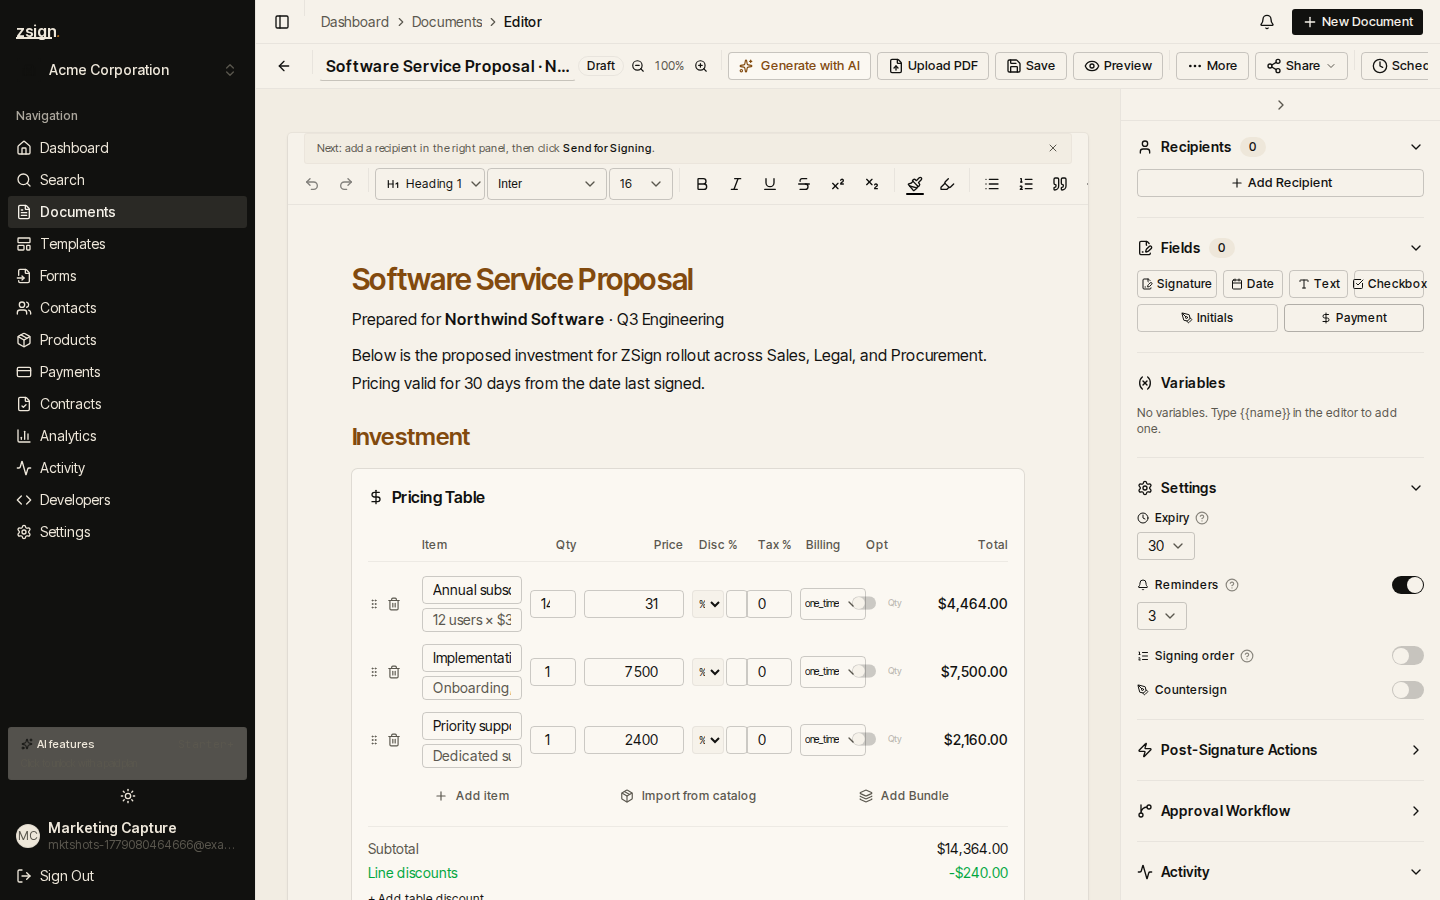Open the notifications bell

click(1267, 22)
